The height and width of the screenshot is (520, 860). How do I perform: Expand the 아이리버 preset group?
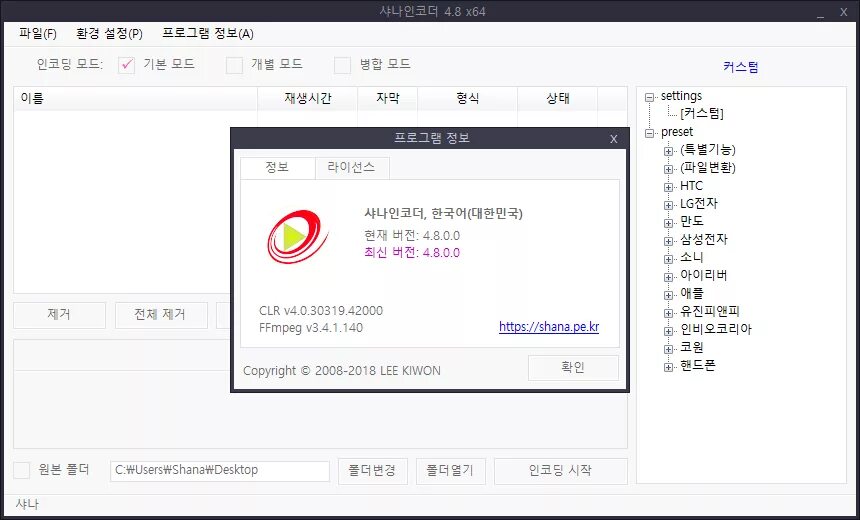[668, 277]
